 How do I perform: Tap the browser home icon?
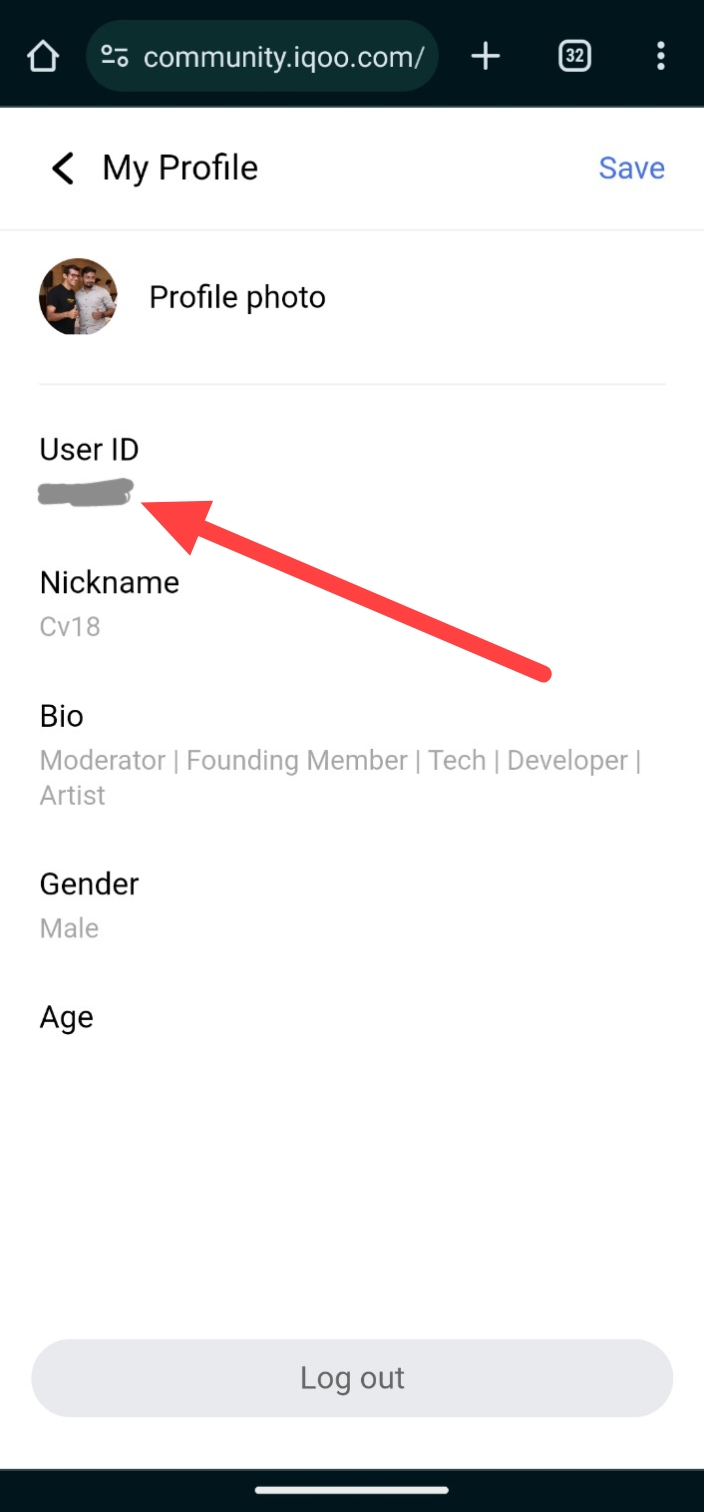point(43,57)
